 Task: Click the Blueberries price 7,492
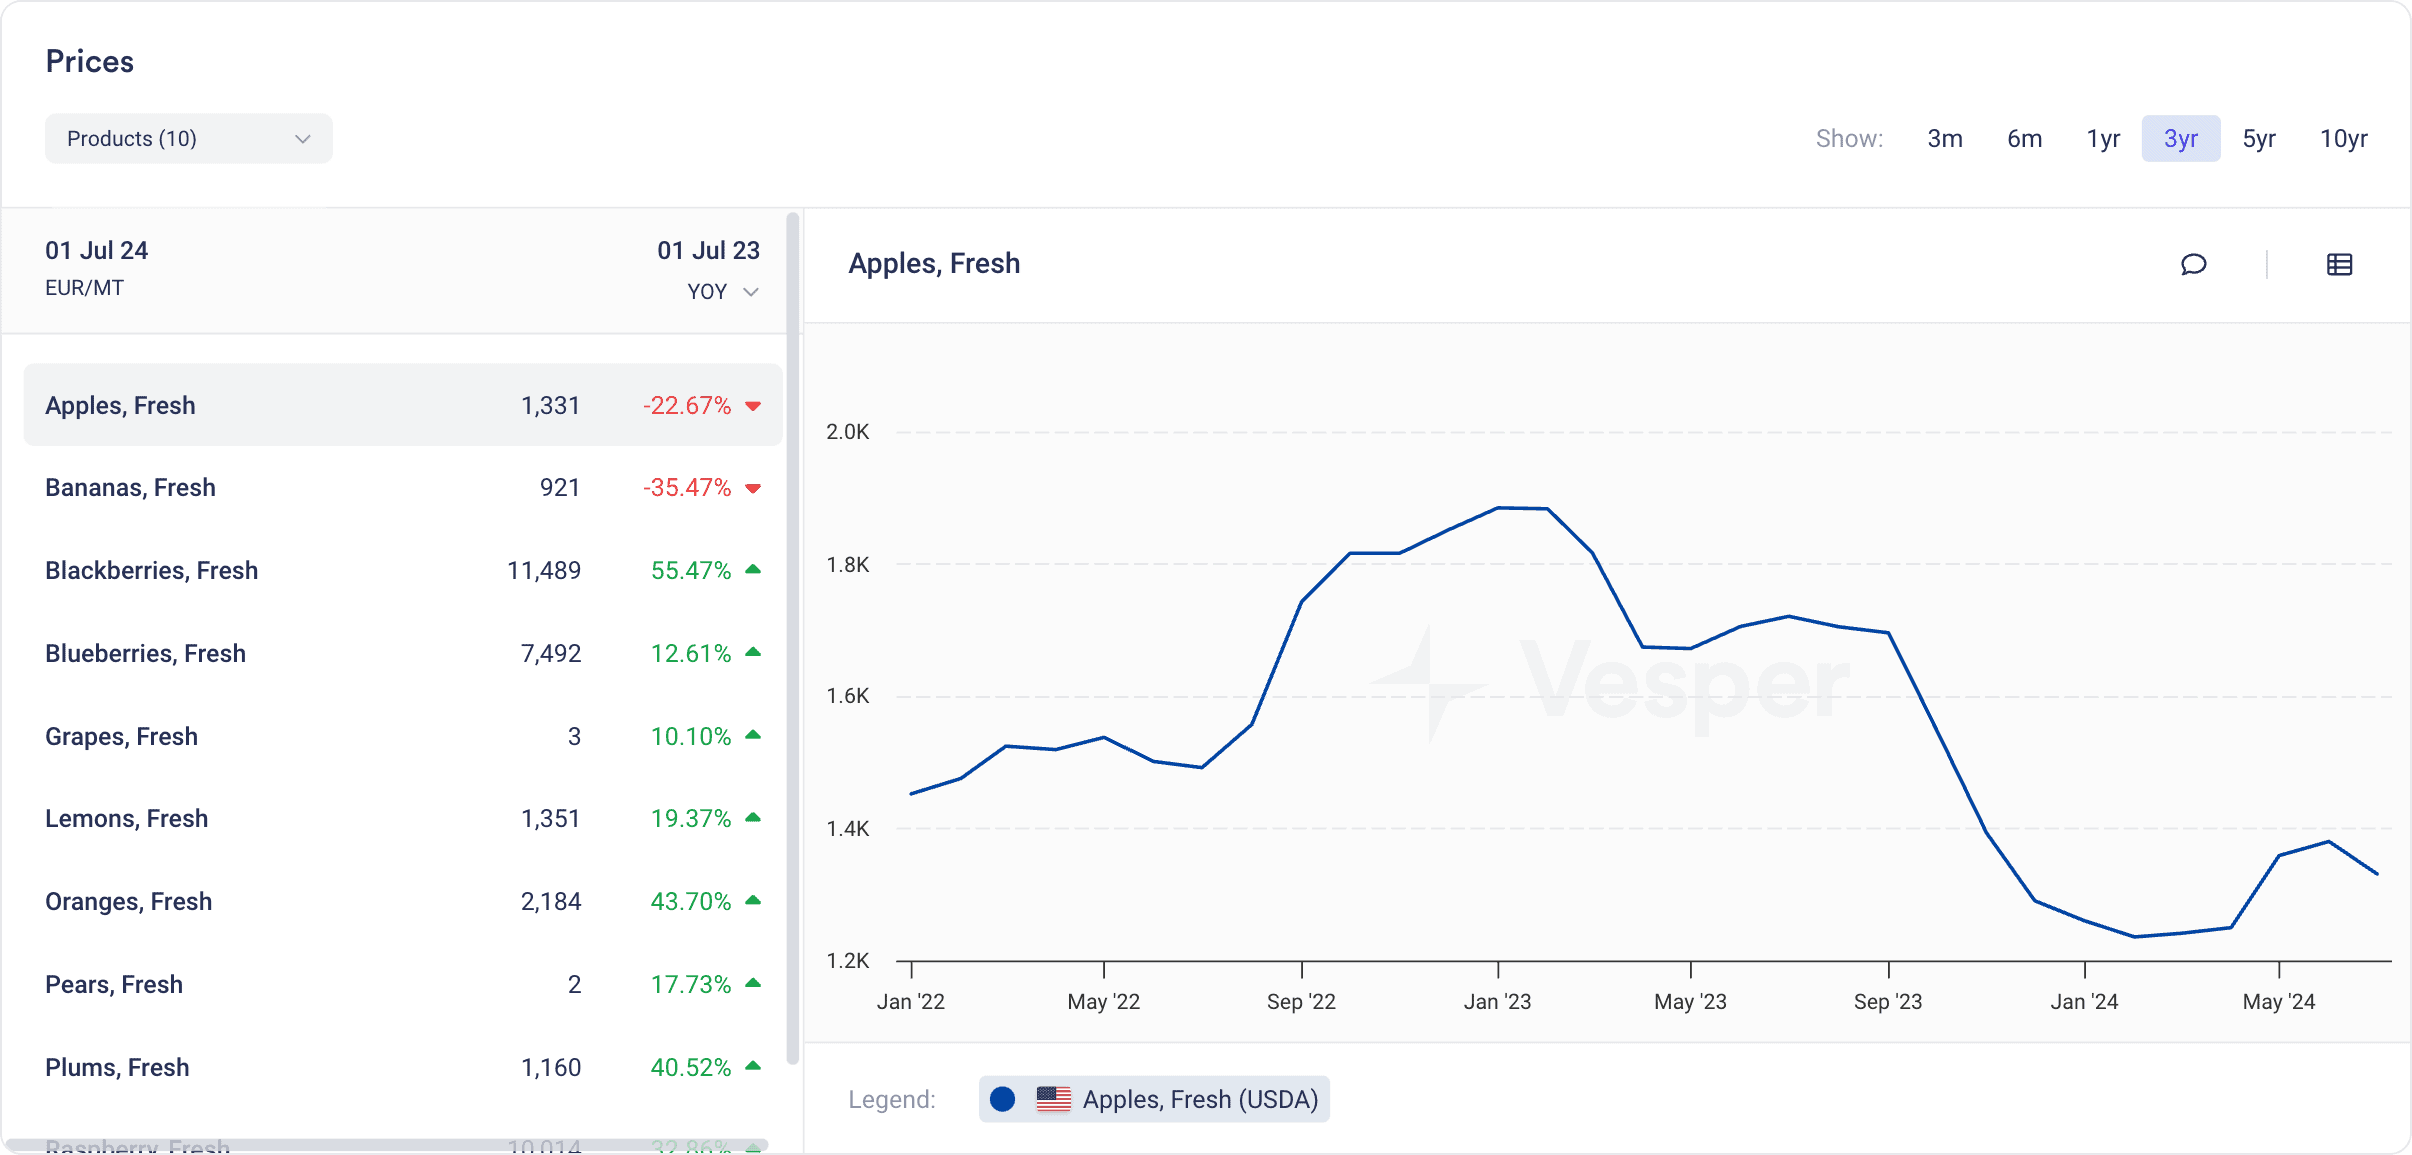pos(551,653)
